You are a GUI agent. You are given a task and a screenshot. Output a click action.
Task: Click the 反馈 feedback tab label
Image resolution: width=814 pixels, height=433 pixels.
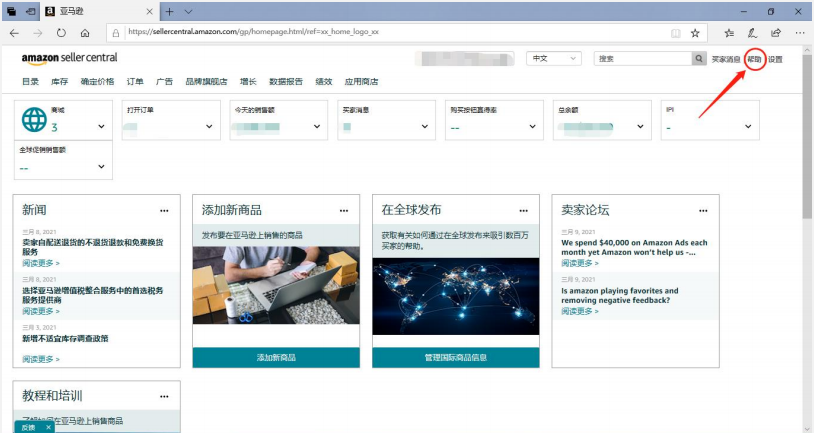tap(29, 427)
